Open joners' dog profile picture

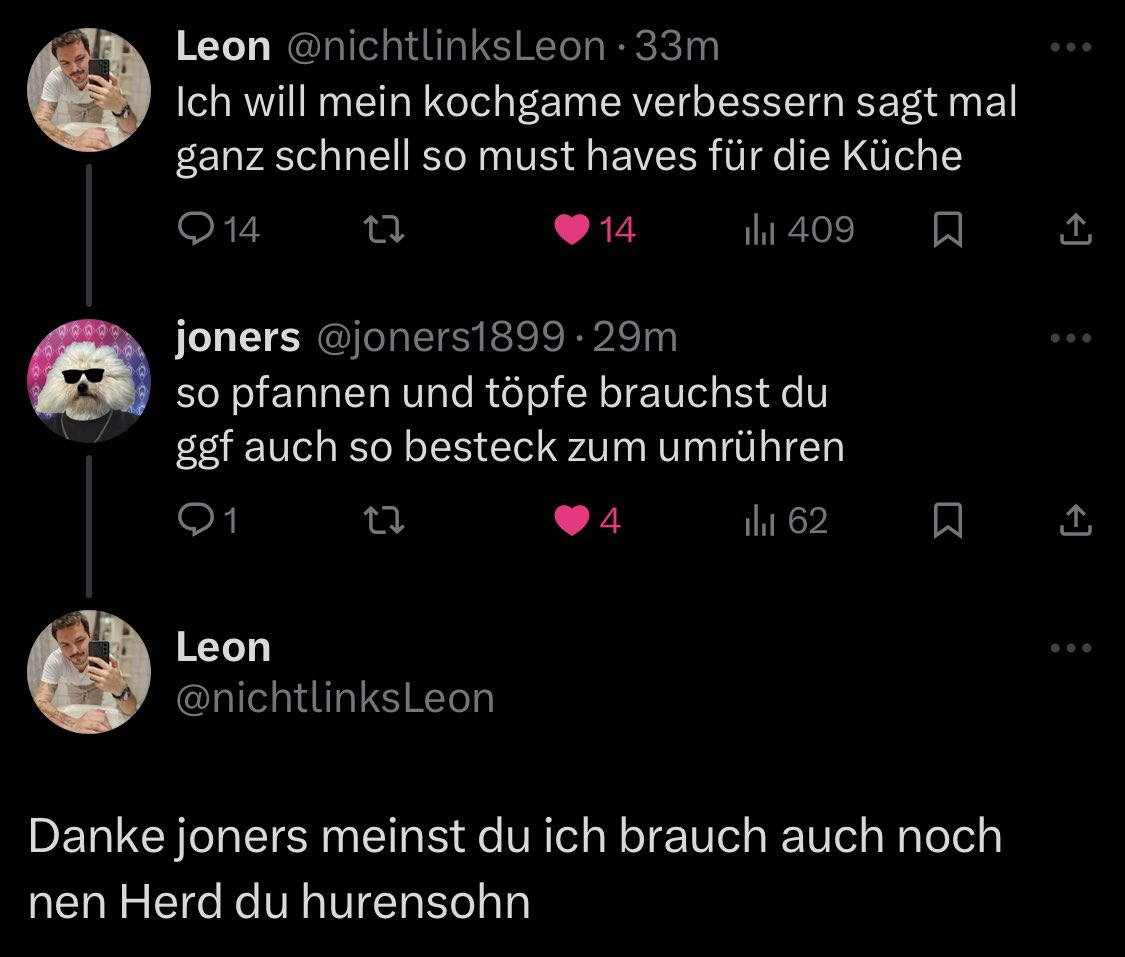(89, 381)
